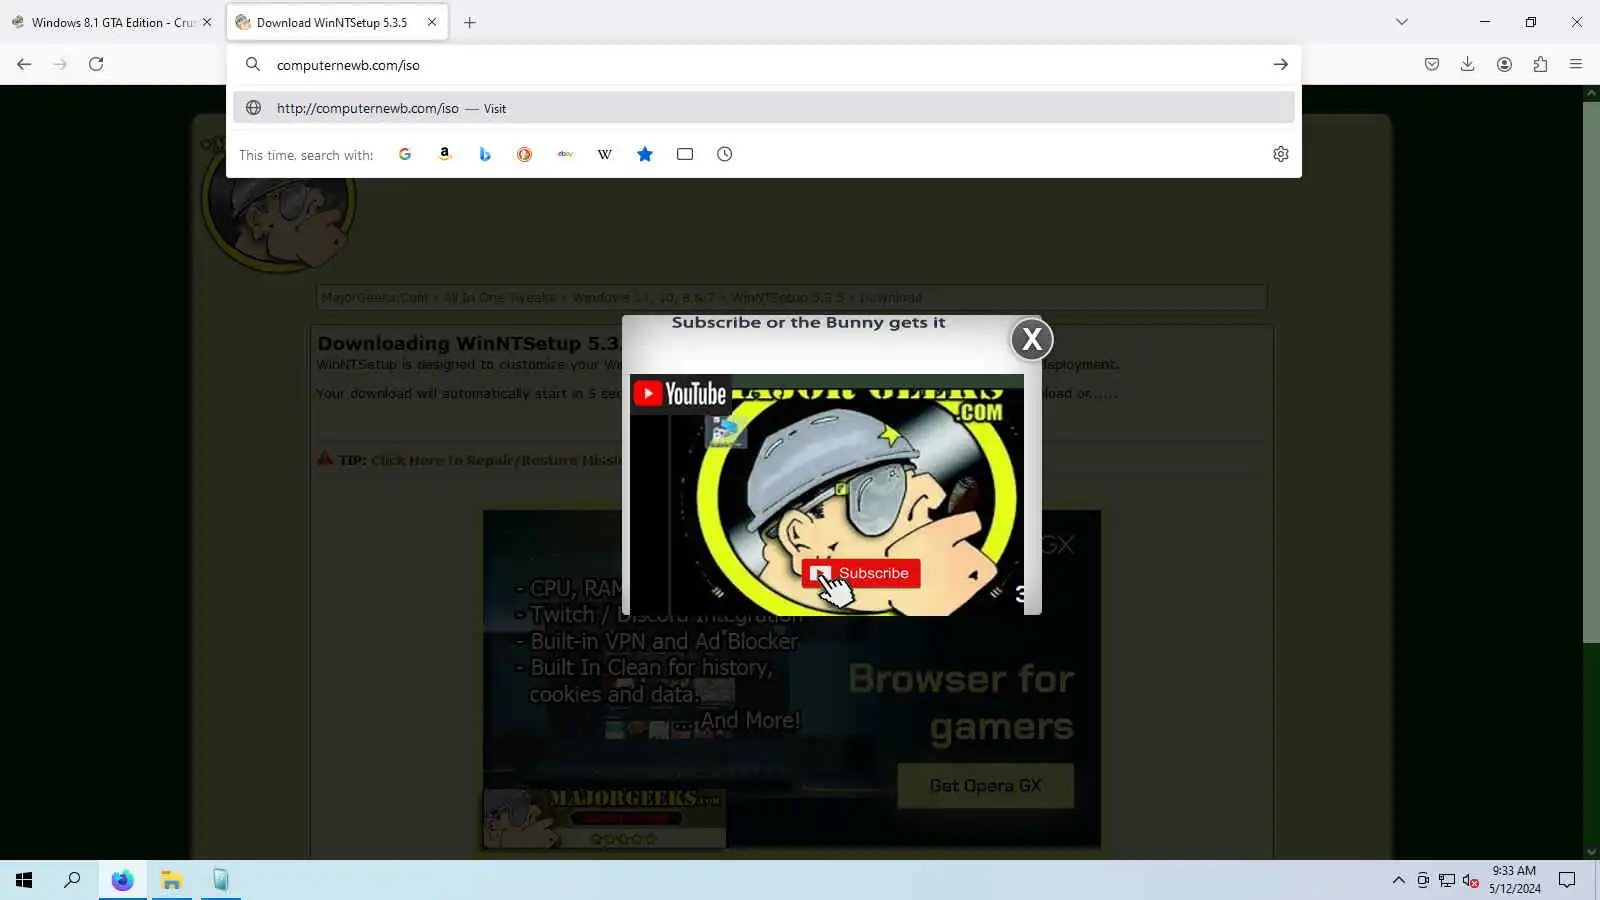The image size is (1600, 900).
Task: Search in Bookmarks using the star icon
Action: [645, 154]
